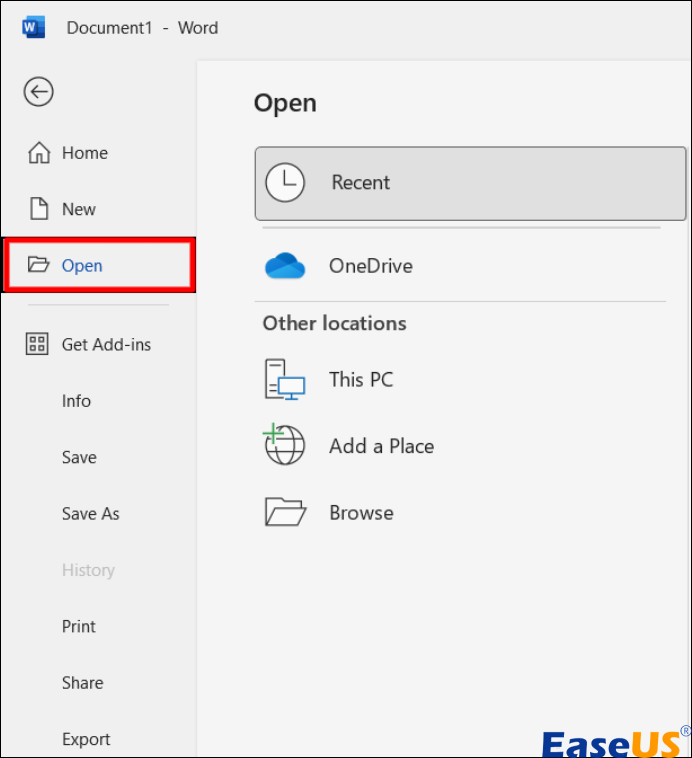Click the Add a Place label

[381, 447]
